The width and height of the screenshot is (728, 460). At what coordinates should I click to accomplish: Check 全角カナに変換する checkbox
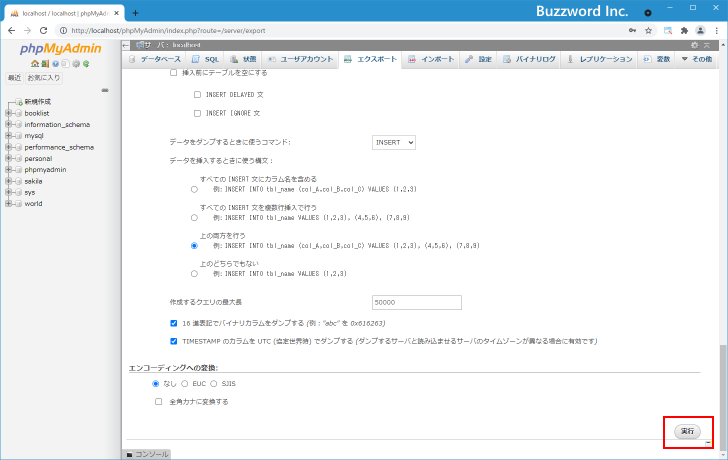[159, 402]
